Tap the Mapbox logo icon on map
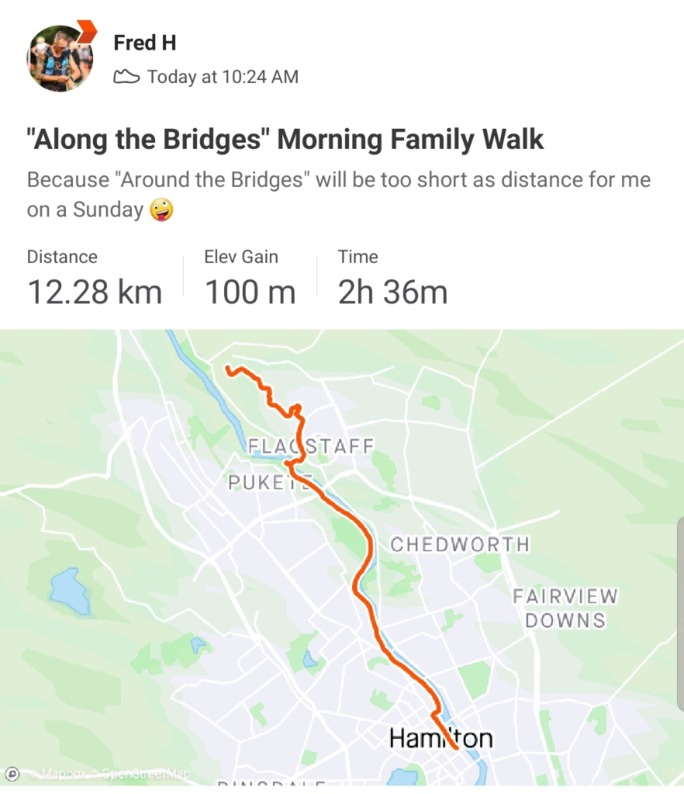 [12, 774]
